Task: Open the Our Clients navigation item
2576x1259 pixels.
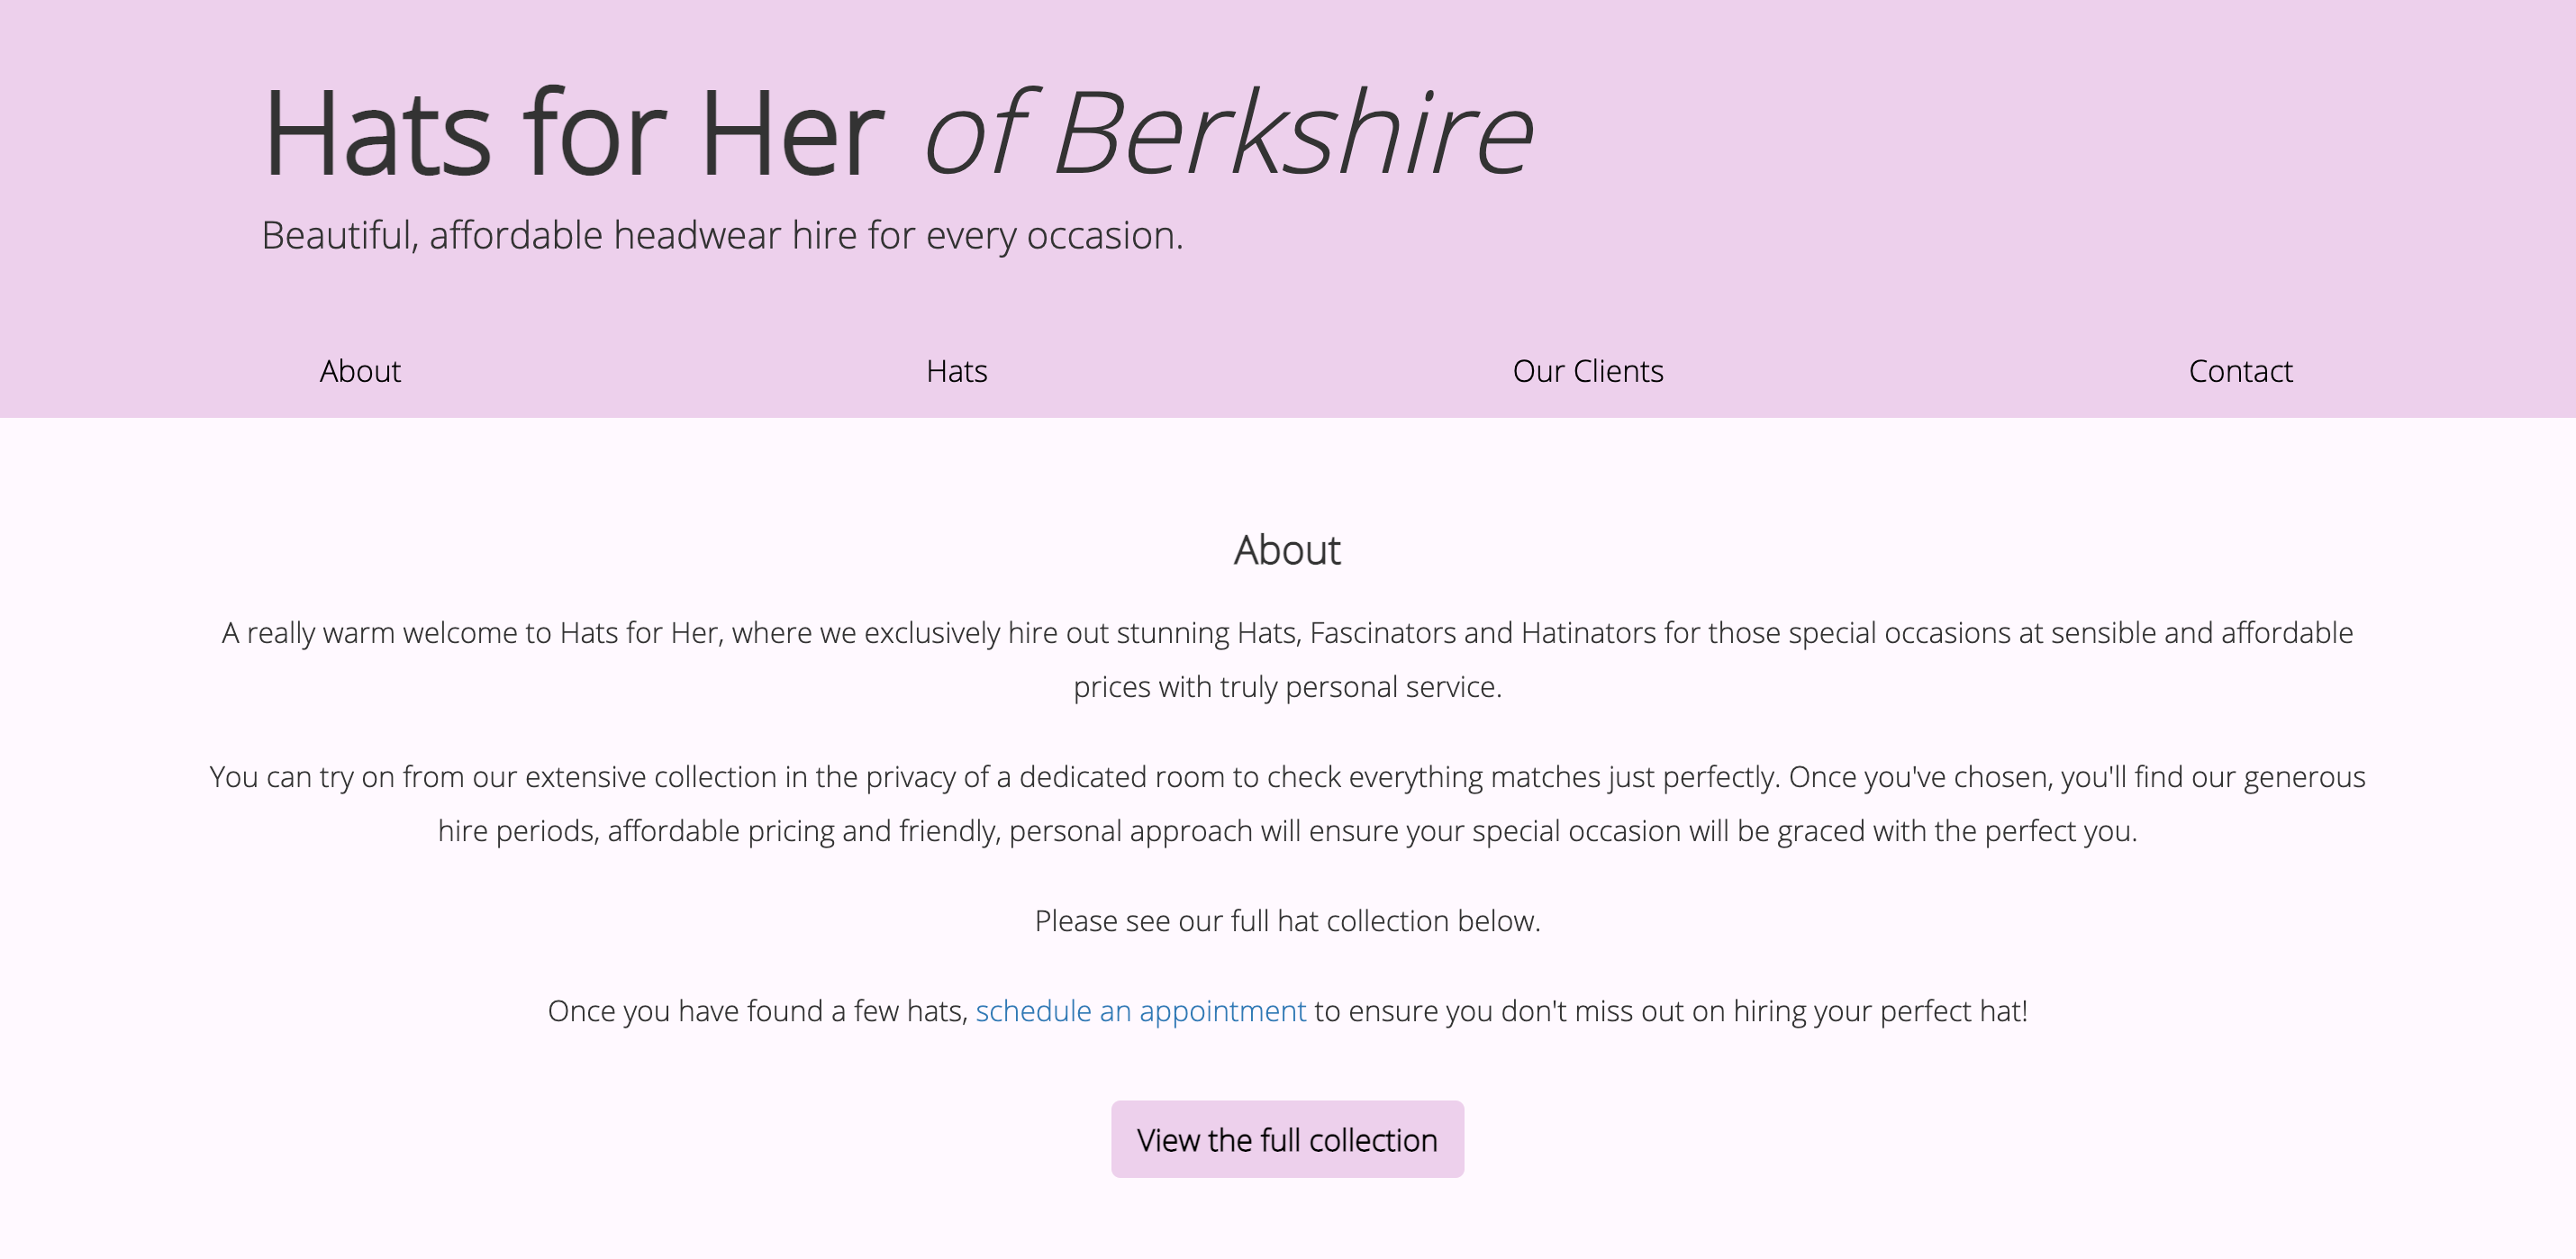Action: [x=1588, y=371]
